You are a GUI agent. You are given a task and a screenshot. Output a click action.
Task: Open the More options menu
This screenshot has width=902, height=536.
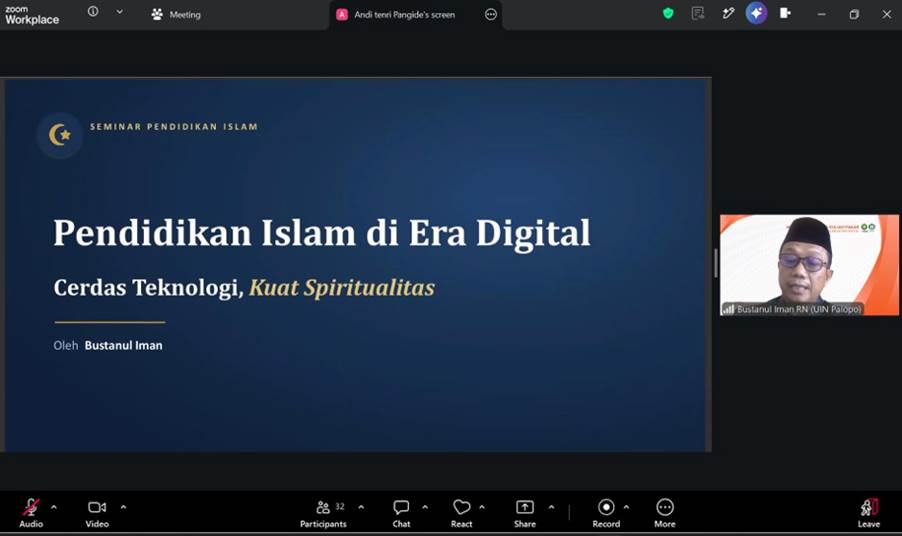click(665, 513)
